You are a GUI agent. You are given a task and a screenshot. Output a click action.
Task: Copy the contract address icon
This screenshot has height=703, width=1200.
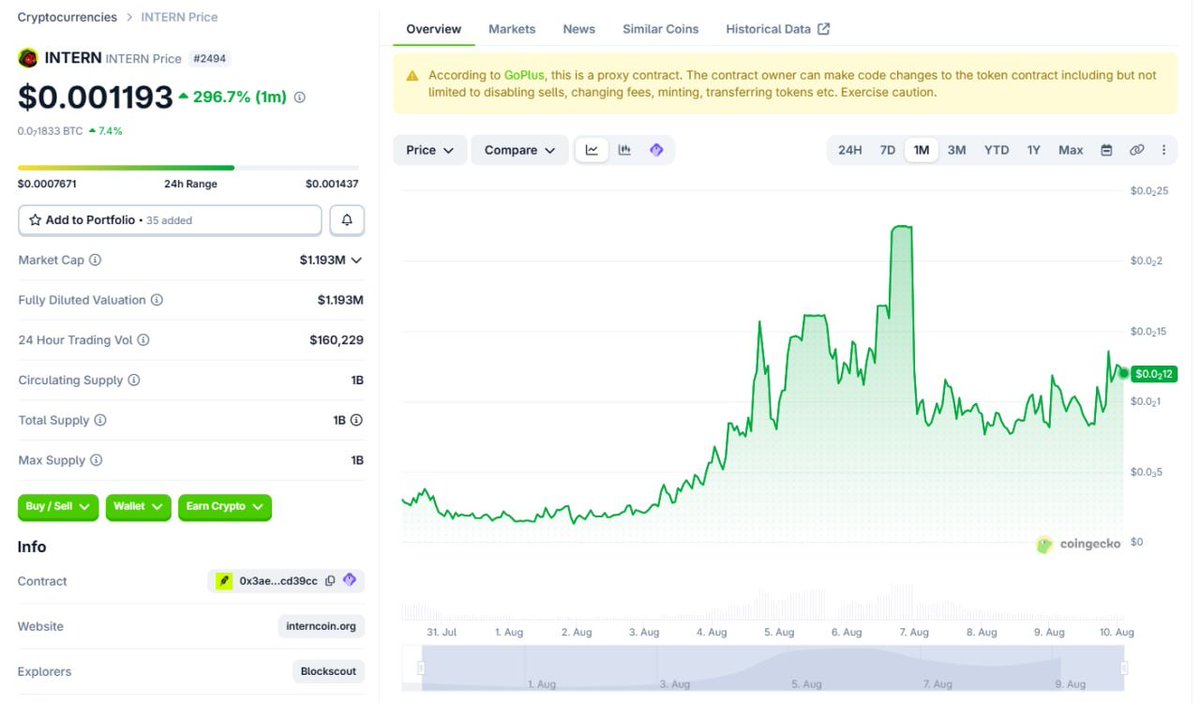(330, 581)
